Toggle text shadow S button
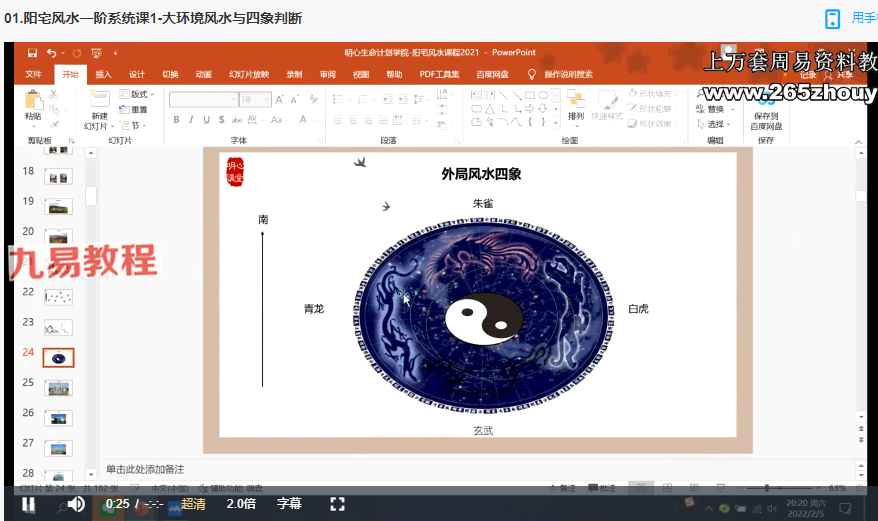 coord(222,119)
